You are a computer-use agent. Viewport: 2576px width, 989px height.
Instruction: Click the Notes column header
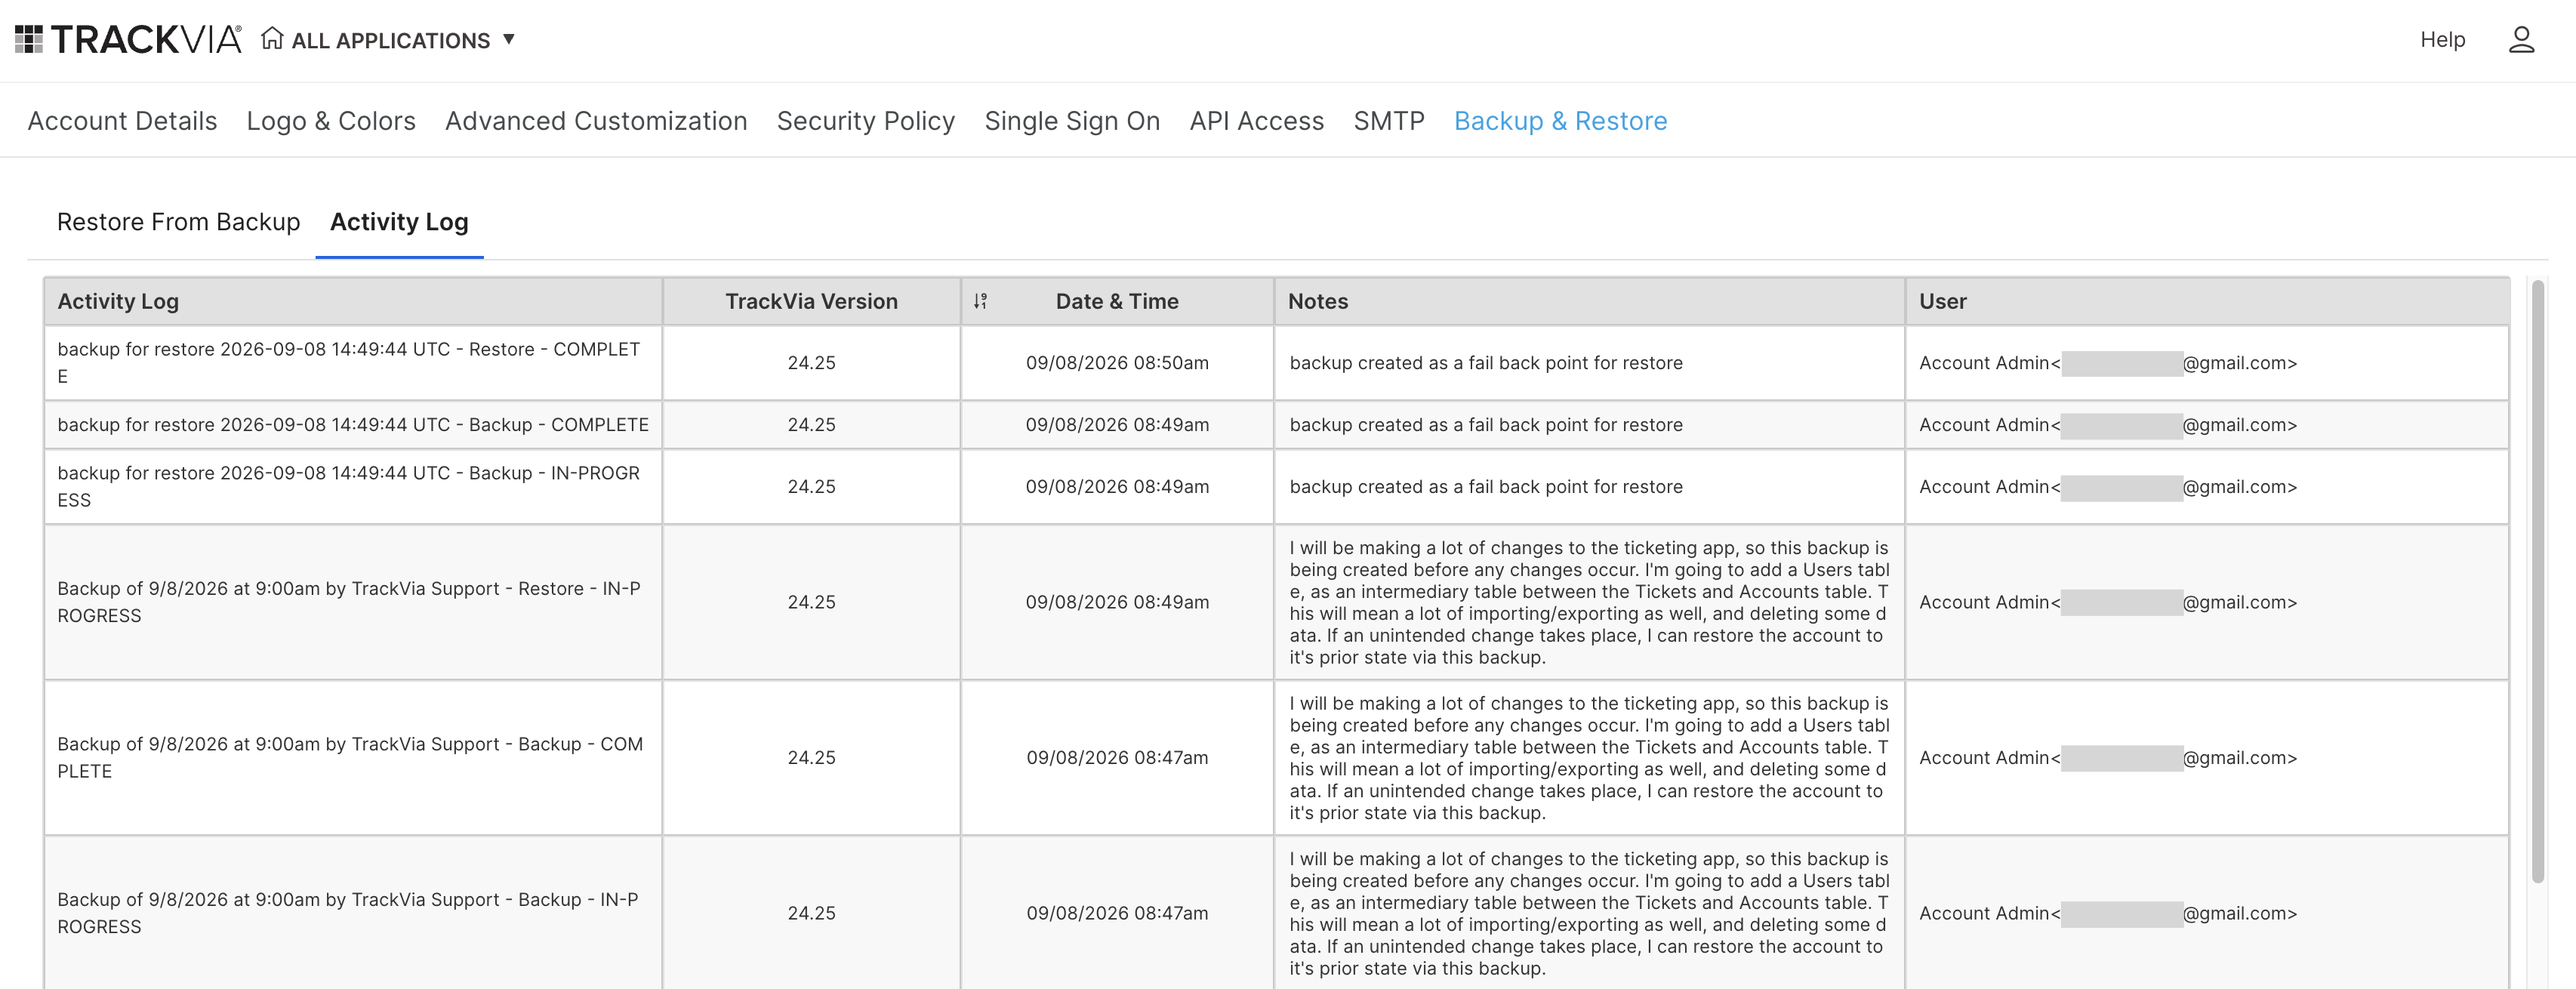1589,301
